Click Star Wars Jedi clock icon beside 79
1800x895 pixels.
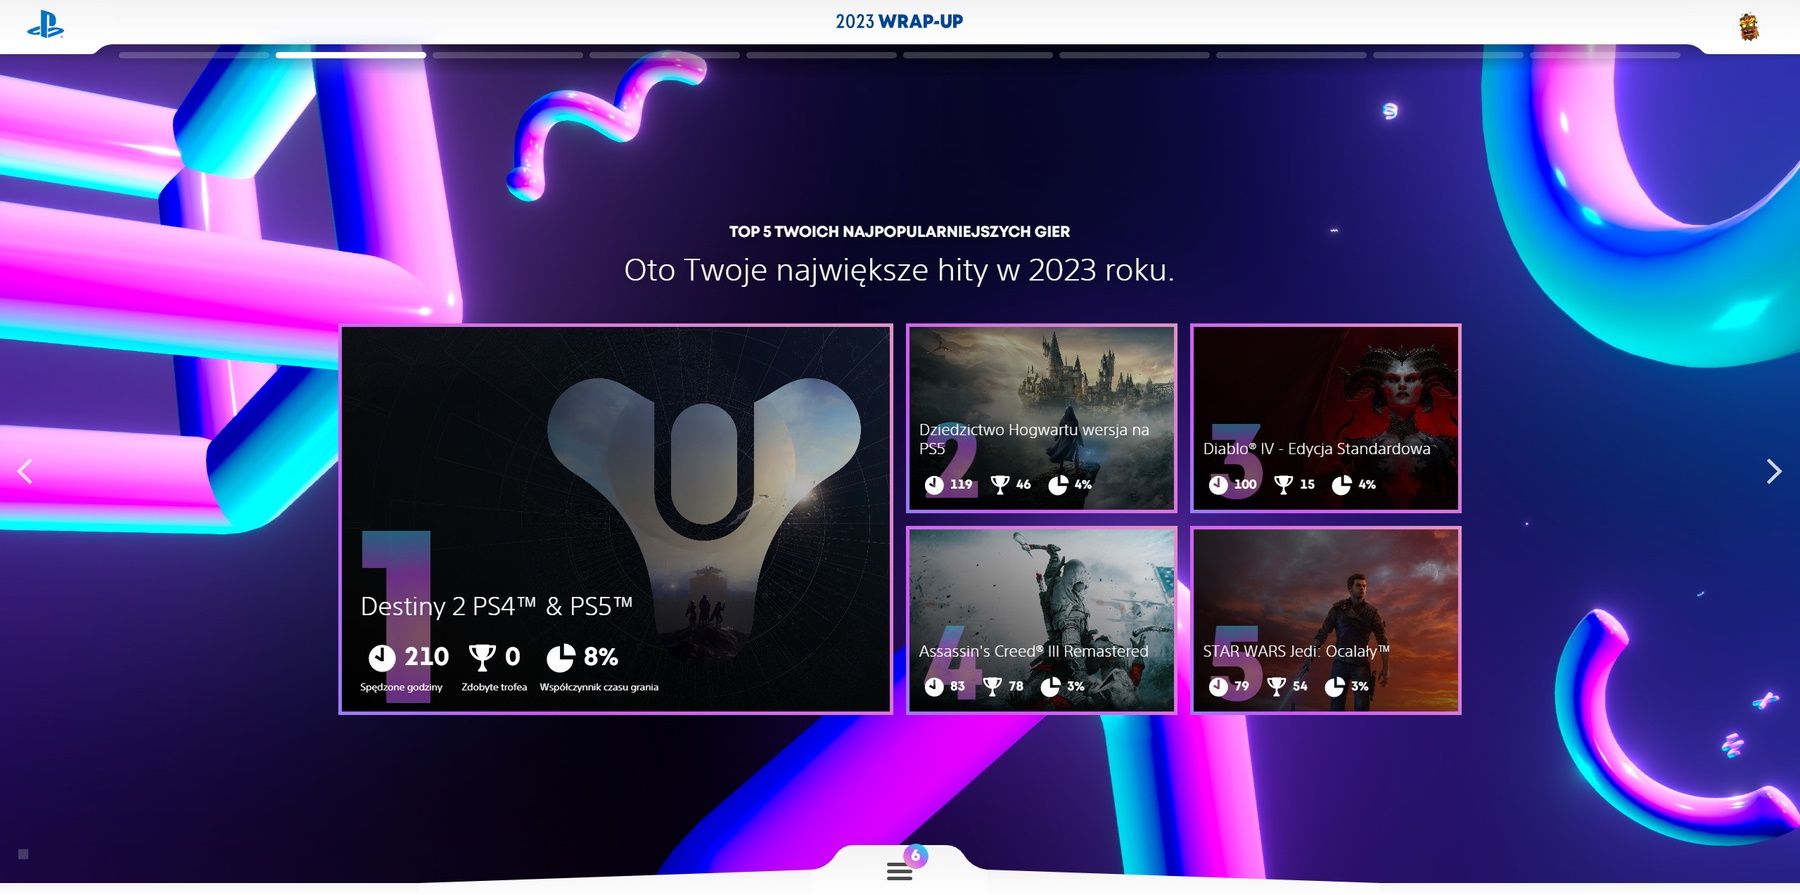1218,687
